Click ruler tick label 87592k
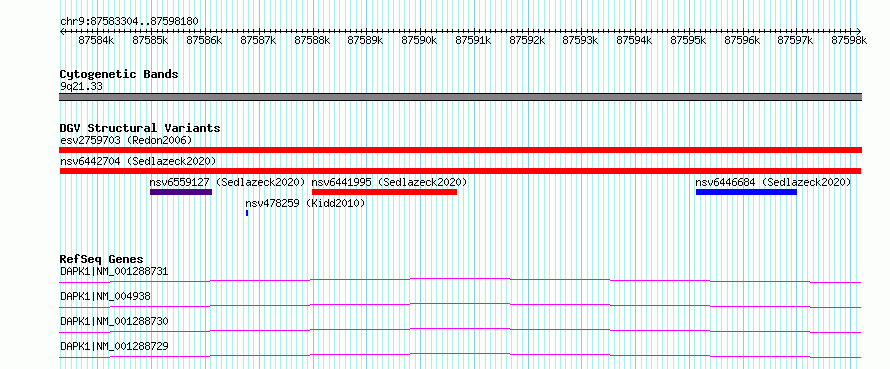The height and width of the screenshot is (369, 890). 527,40
